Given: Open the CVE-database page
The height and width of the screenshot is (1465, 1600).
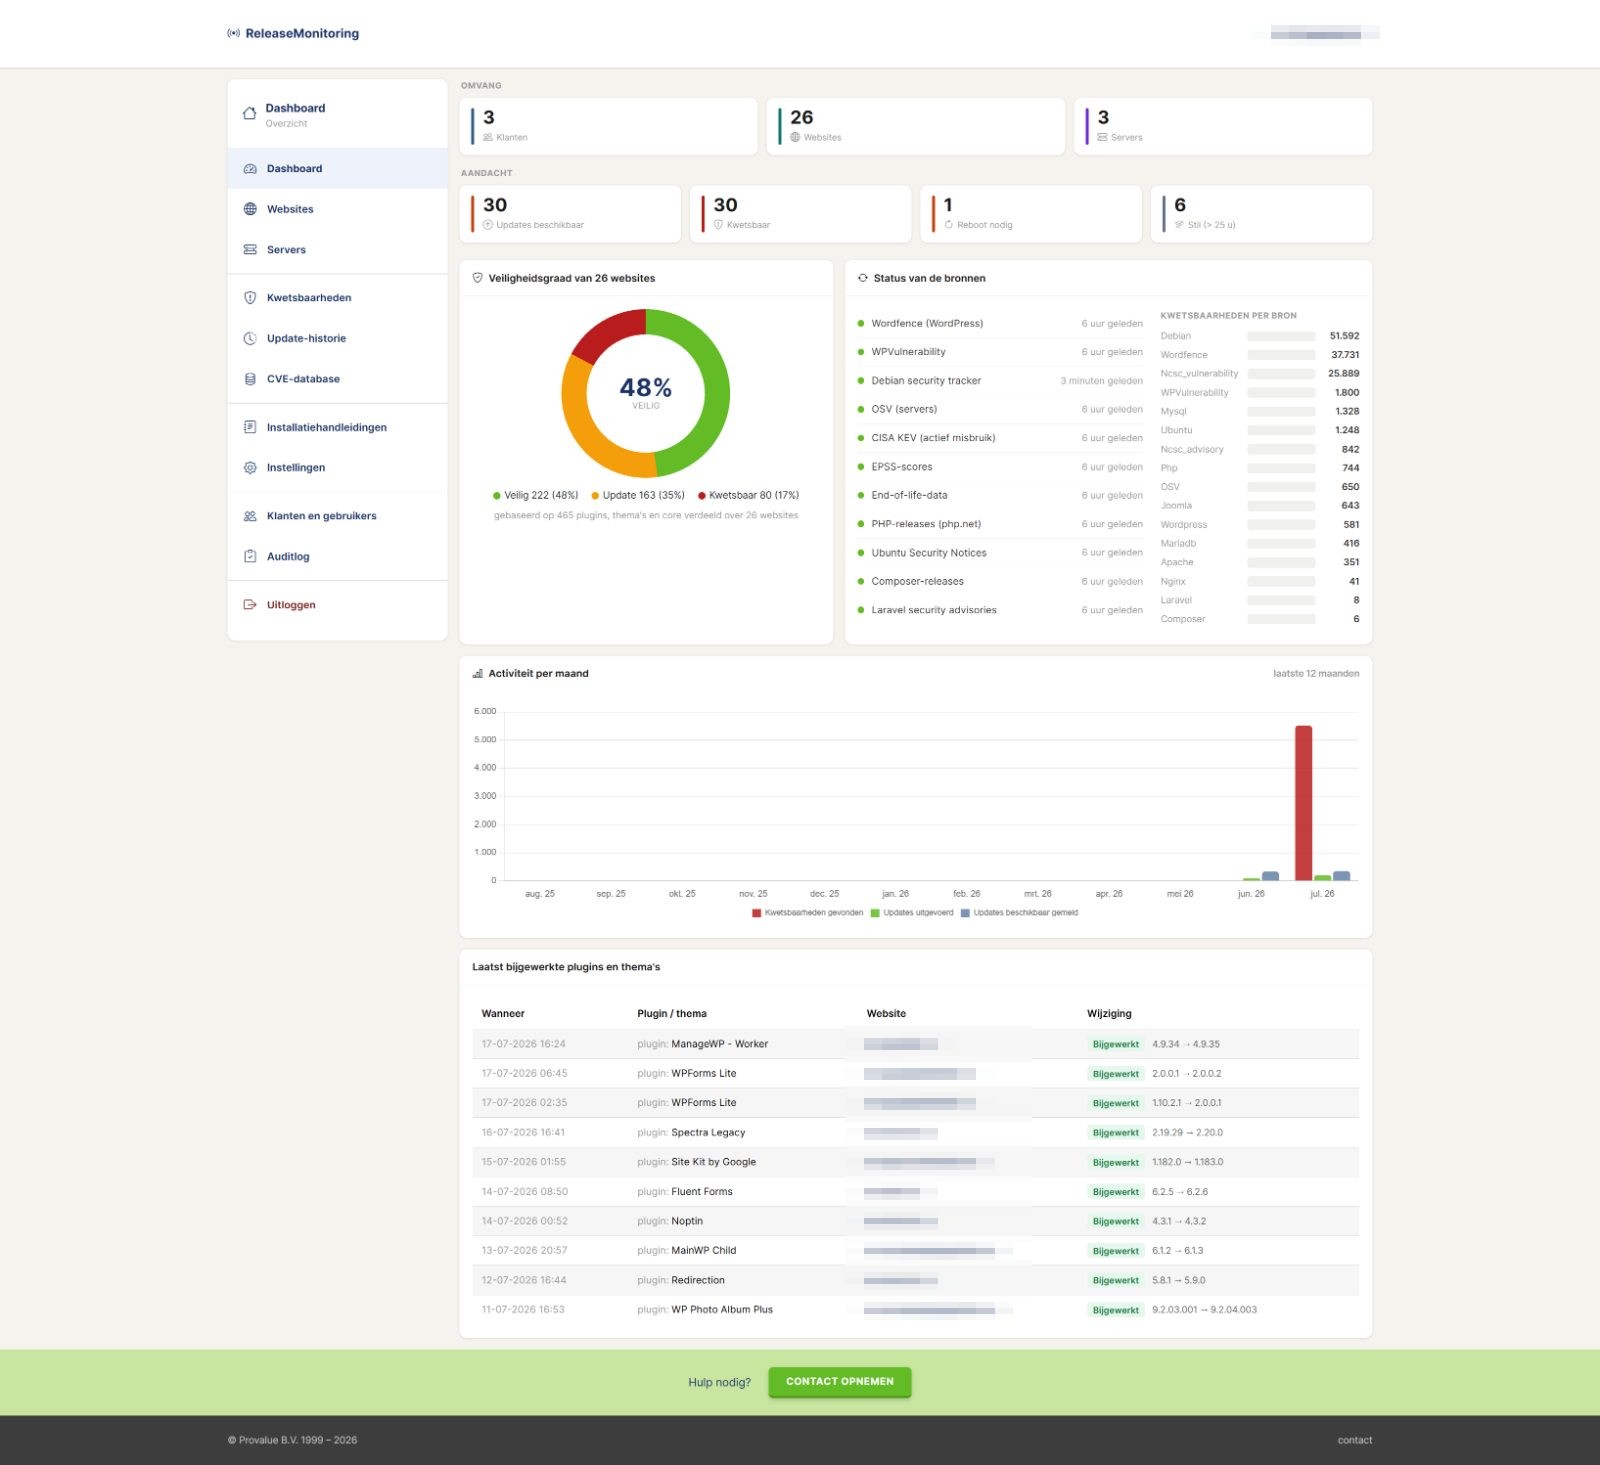Looking at the screenshot, I should coord(337,379).
